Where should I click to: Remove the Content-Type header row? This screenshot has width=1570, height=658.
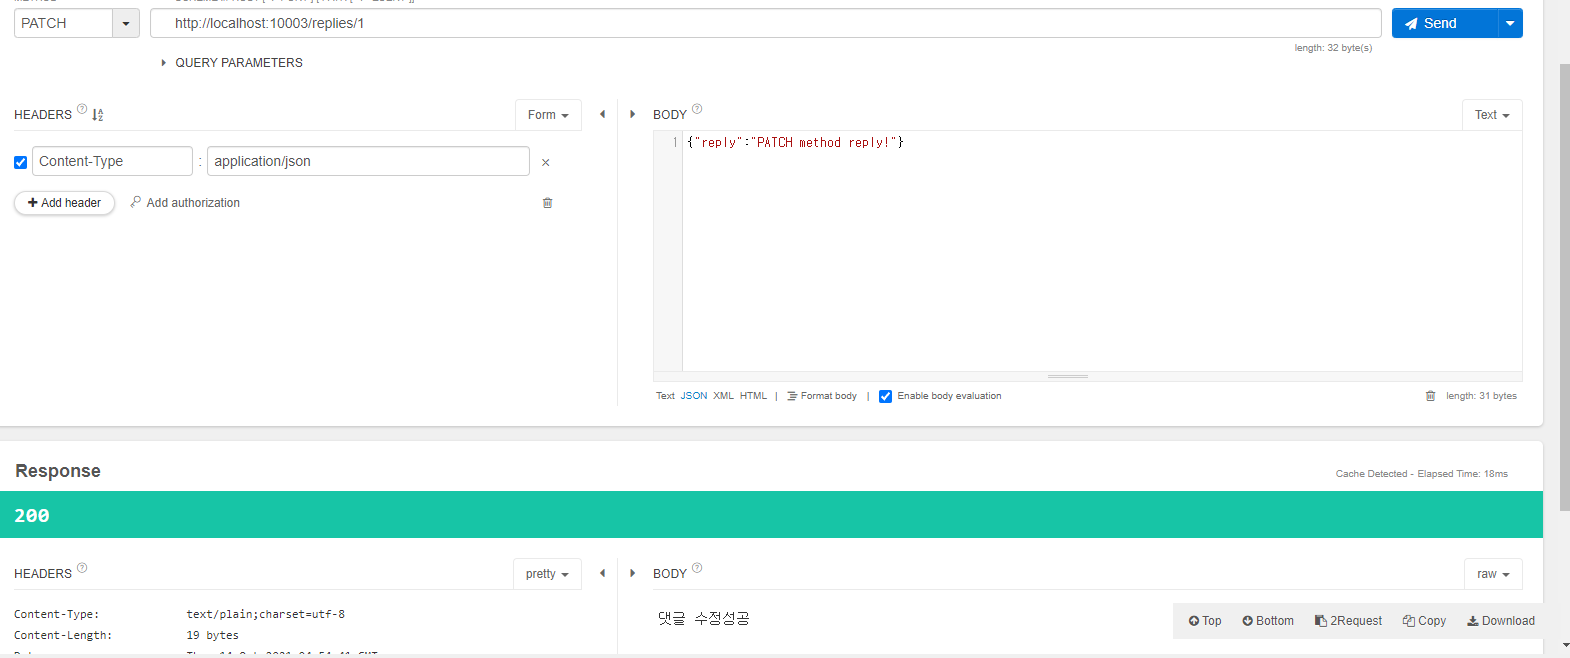coord(545,162)
